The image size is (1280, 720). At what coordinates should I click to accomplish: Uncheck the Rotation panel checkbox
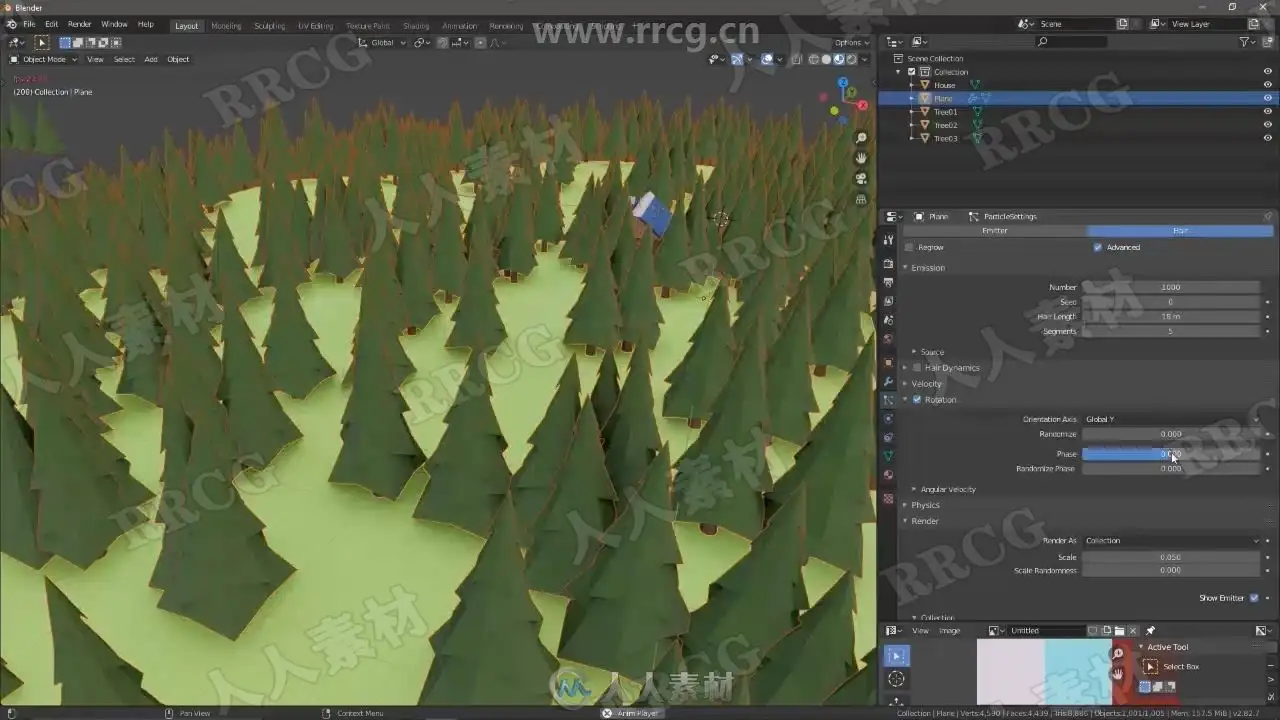pos(917,400)
